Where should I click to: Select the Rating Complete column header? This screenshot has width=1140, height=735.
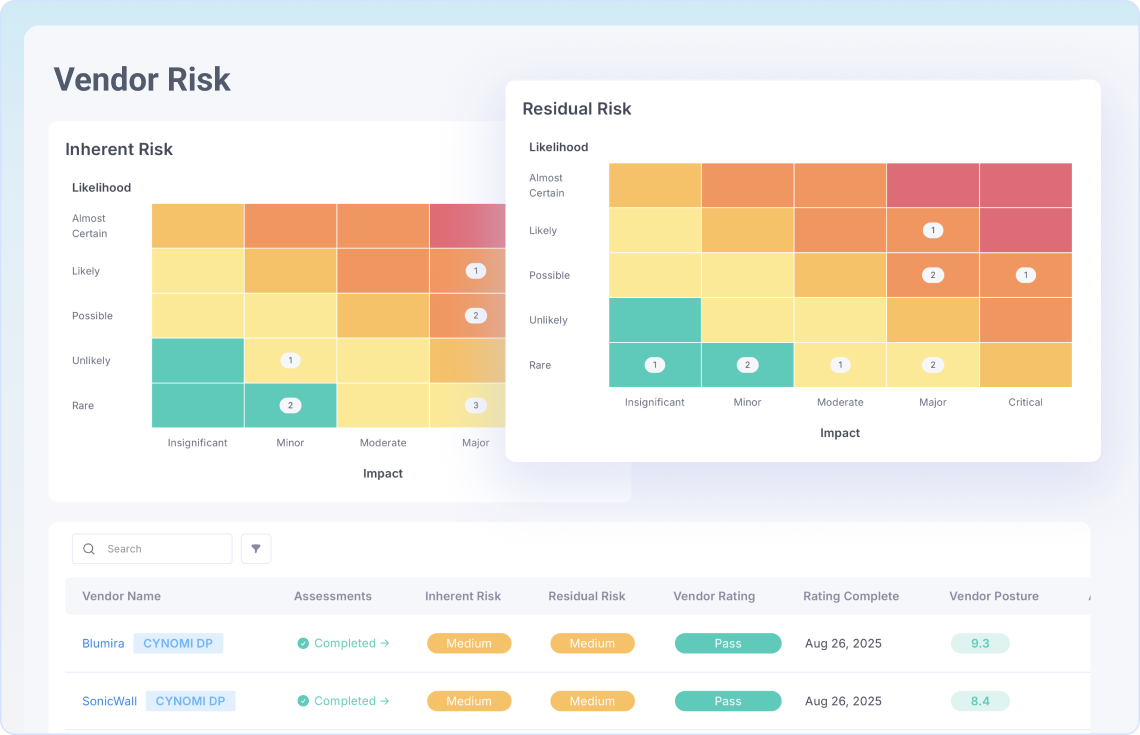point(850,596)
